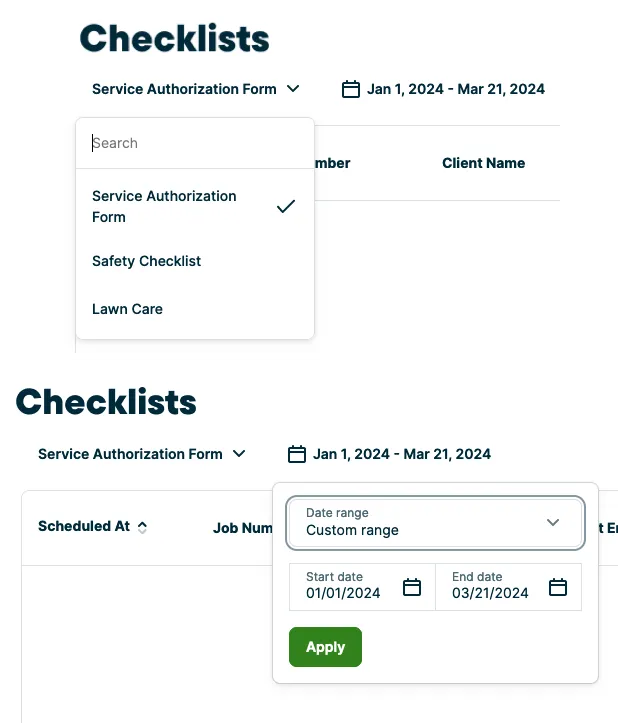618x723 pixels.
Task: Open Start date calendar picker icon
Action: click(412, 587)
